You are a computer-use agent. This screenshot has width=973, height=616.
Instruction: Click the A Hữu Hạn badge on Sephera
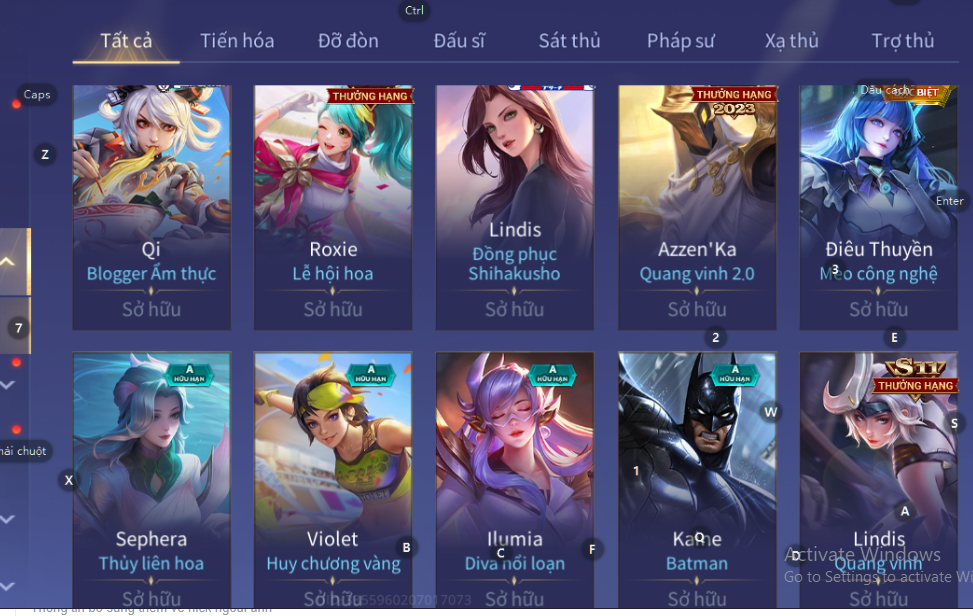(190, 374)
